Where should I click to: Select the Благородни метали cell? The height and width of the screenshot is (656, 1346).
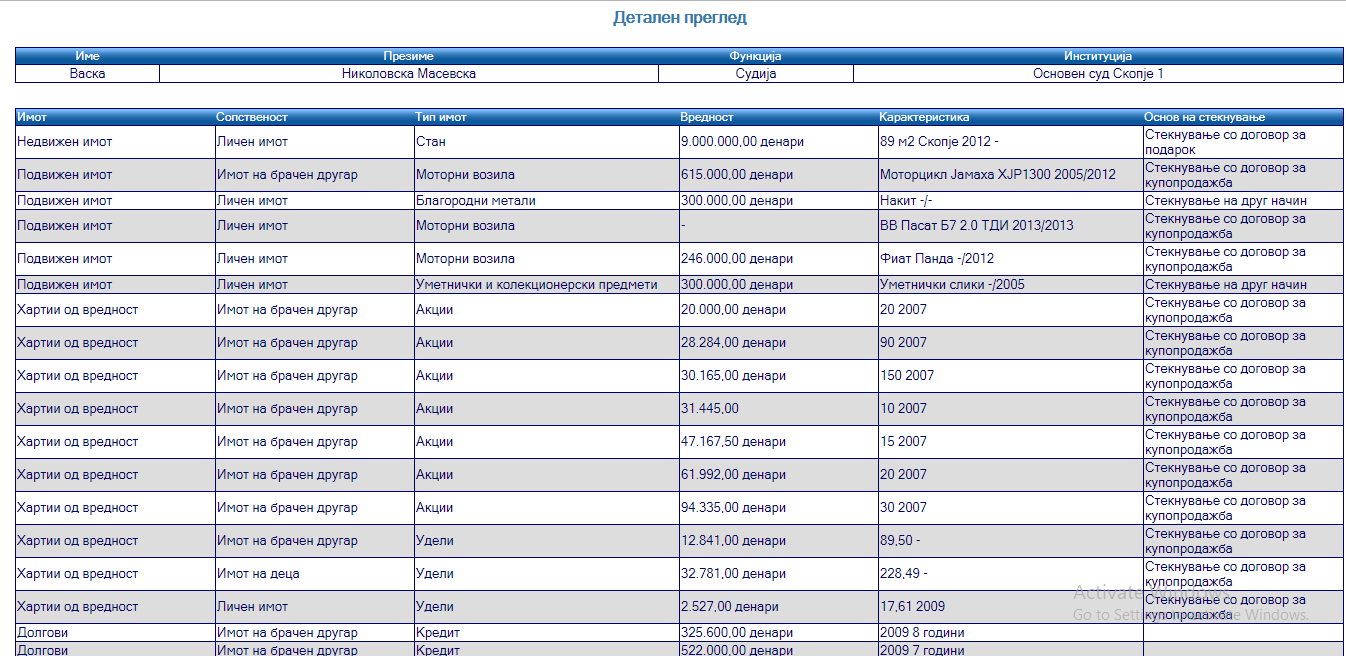tap(476, 201)
